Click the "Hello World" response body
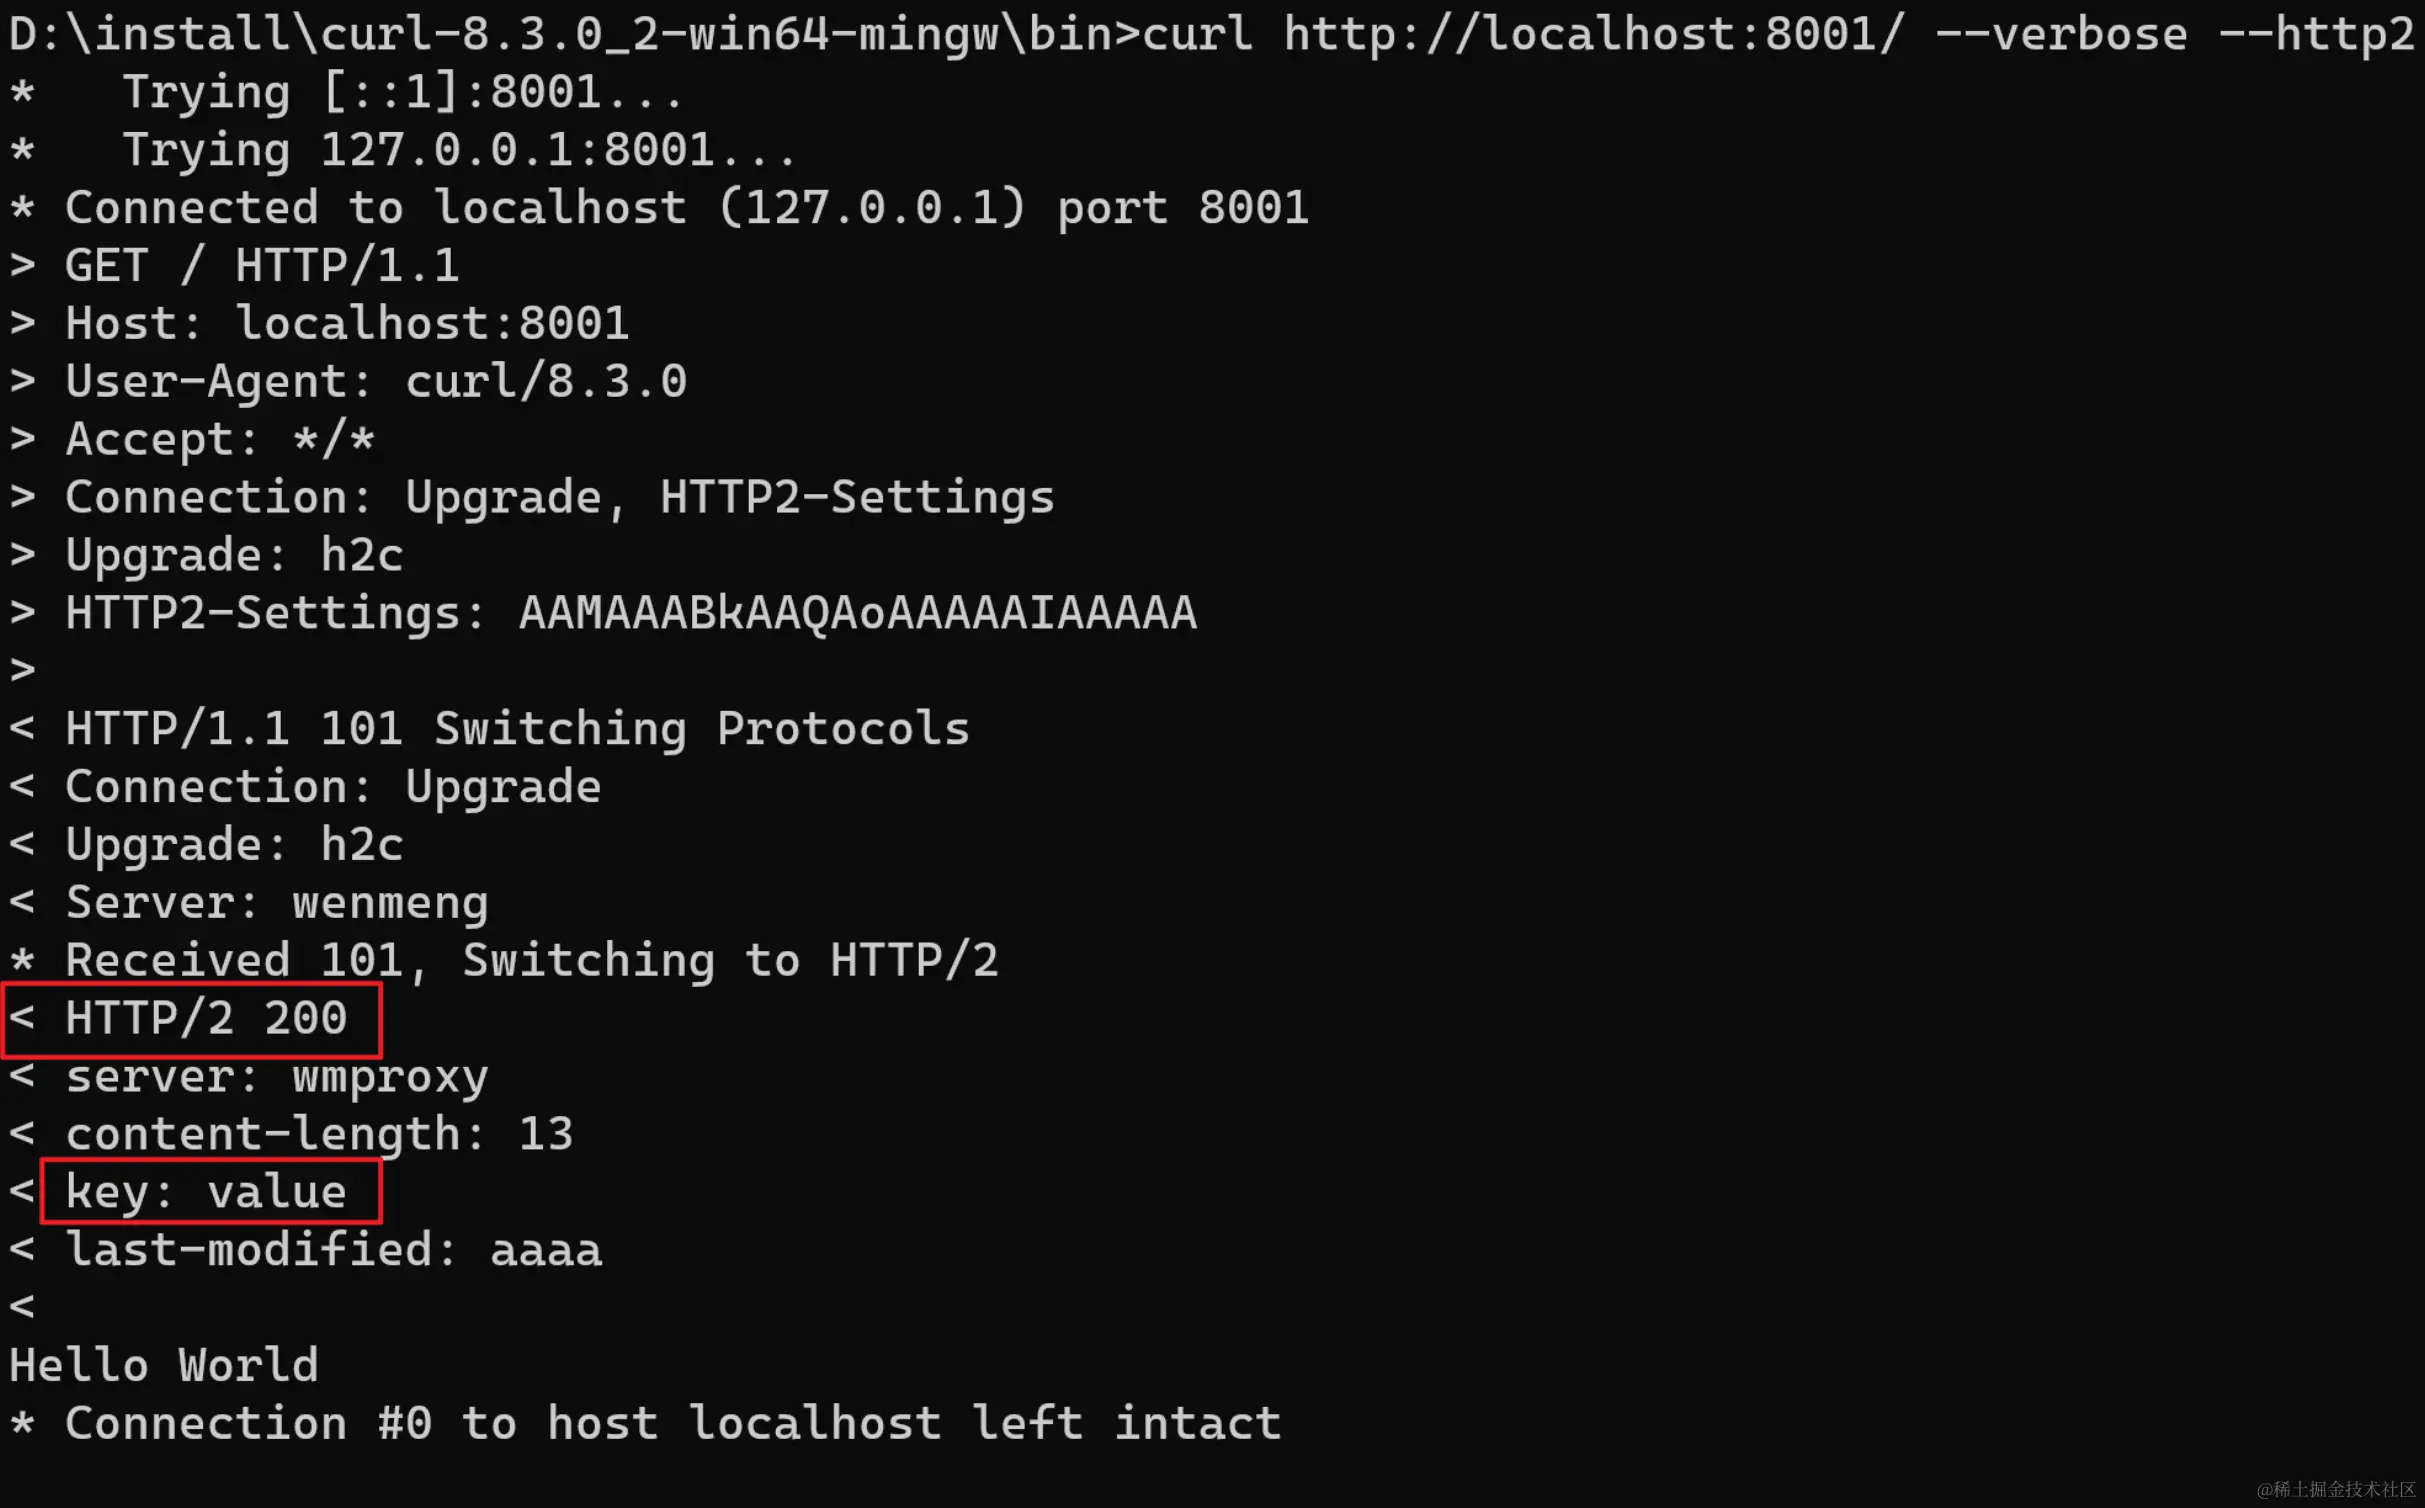The width and height of the screenshot is (2425, 1508). pyautogui.click(x=164, y=1366)
